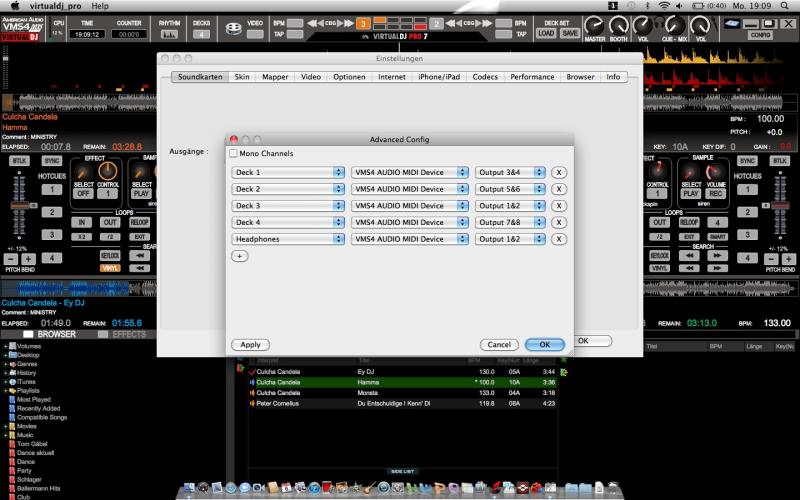Click left deck sample PLAY button
Viewport: 800px width, 500px height.
pyautogui.click(x=141, y=193)
